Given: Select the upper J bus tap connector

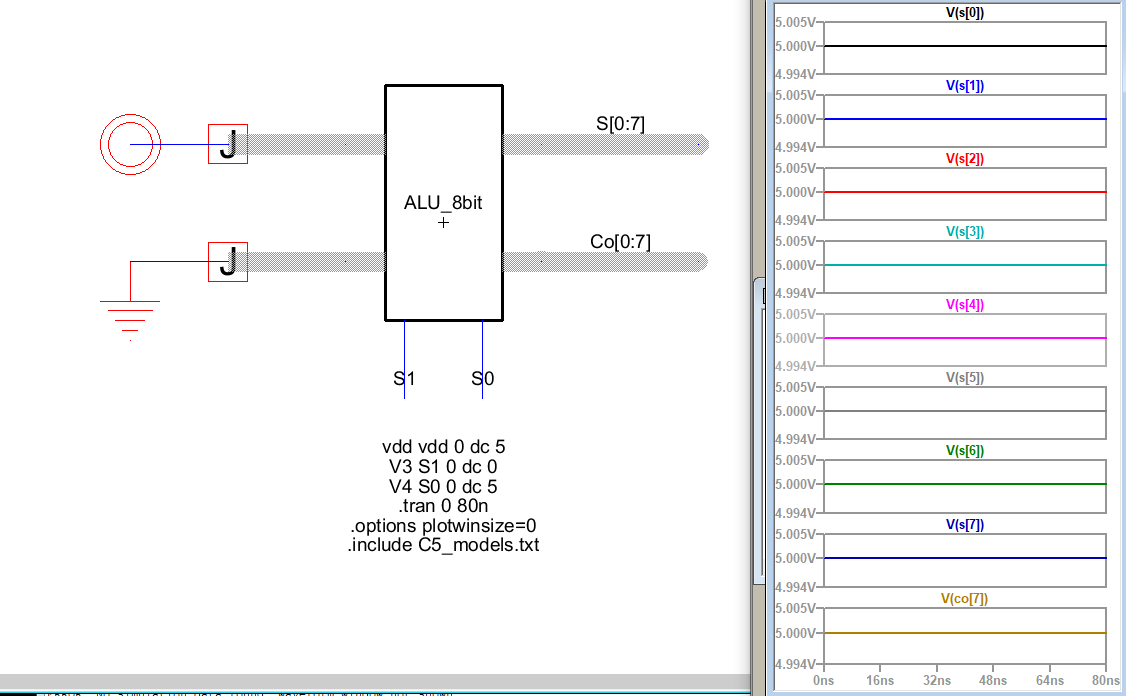Looking at the screenshot, I should [x=228, y=144].
